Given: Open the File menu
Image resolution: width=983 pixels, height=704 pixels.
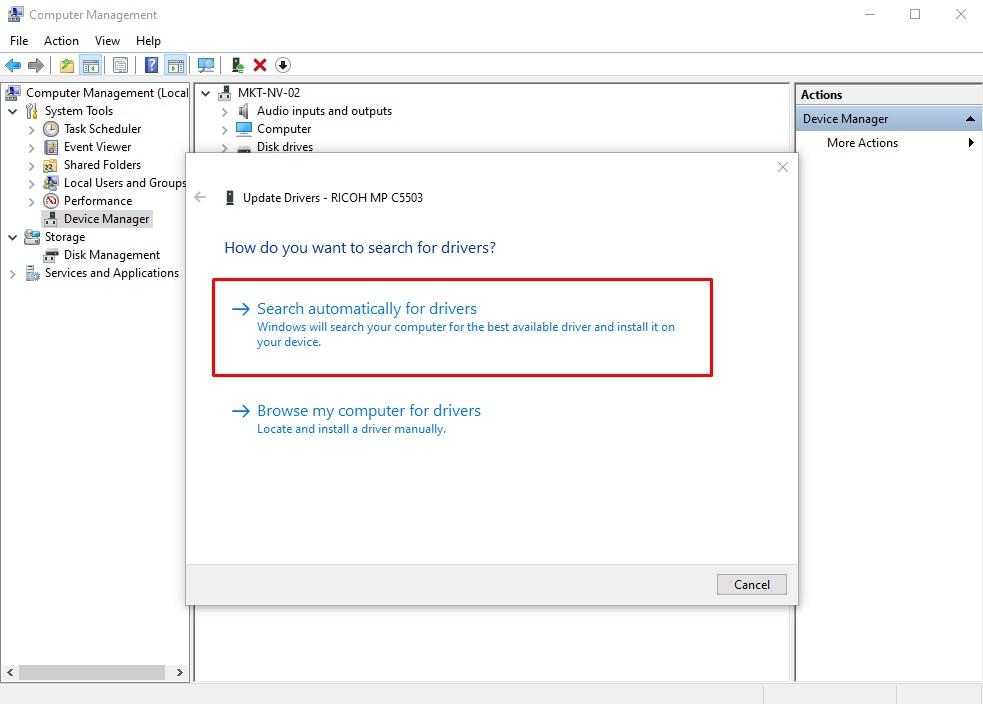Looking at the screenshot, I should click(19, 41).
